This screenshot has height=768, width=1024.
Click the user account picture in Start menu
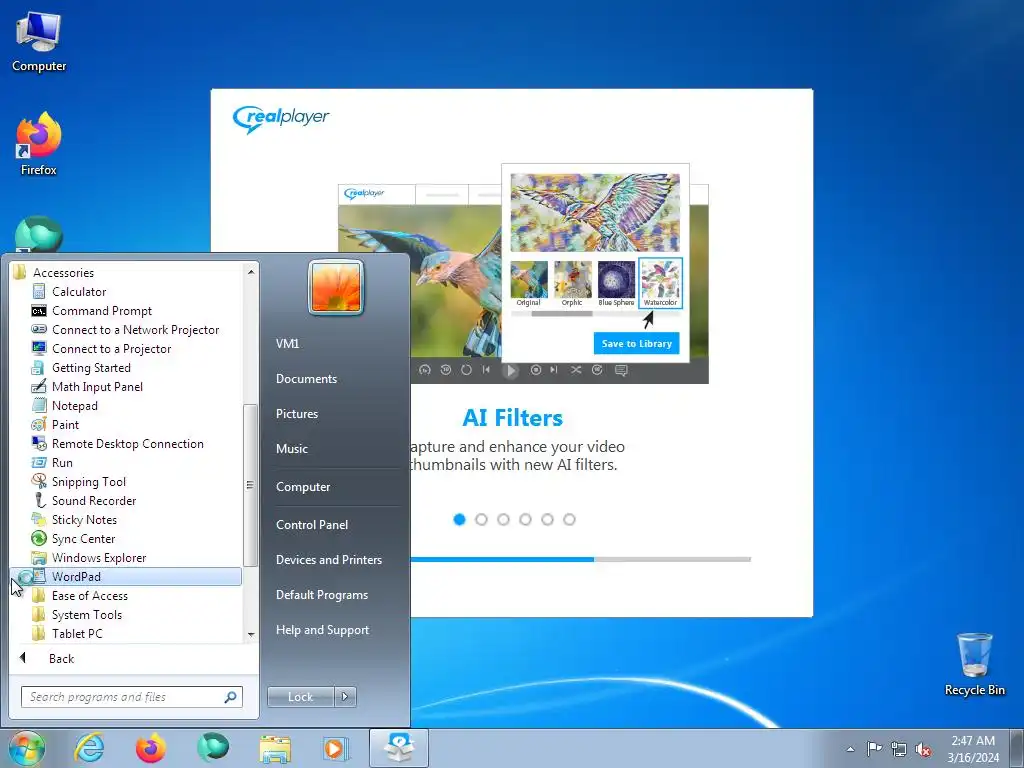point(336,287)
